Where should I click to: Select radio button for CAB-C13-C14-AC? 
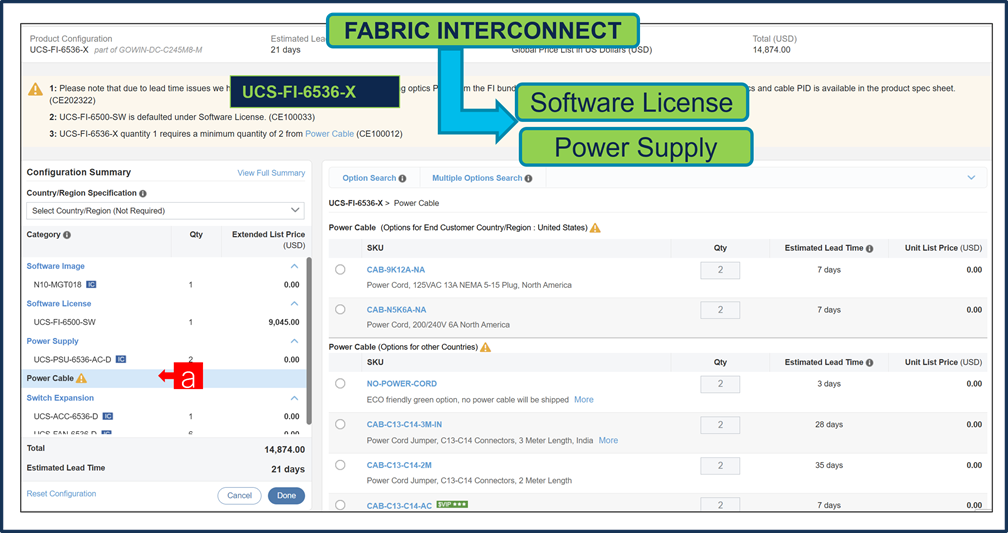click(340, 505)
